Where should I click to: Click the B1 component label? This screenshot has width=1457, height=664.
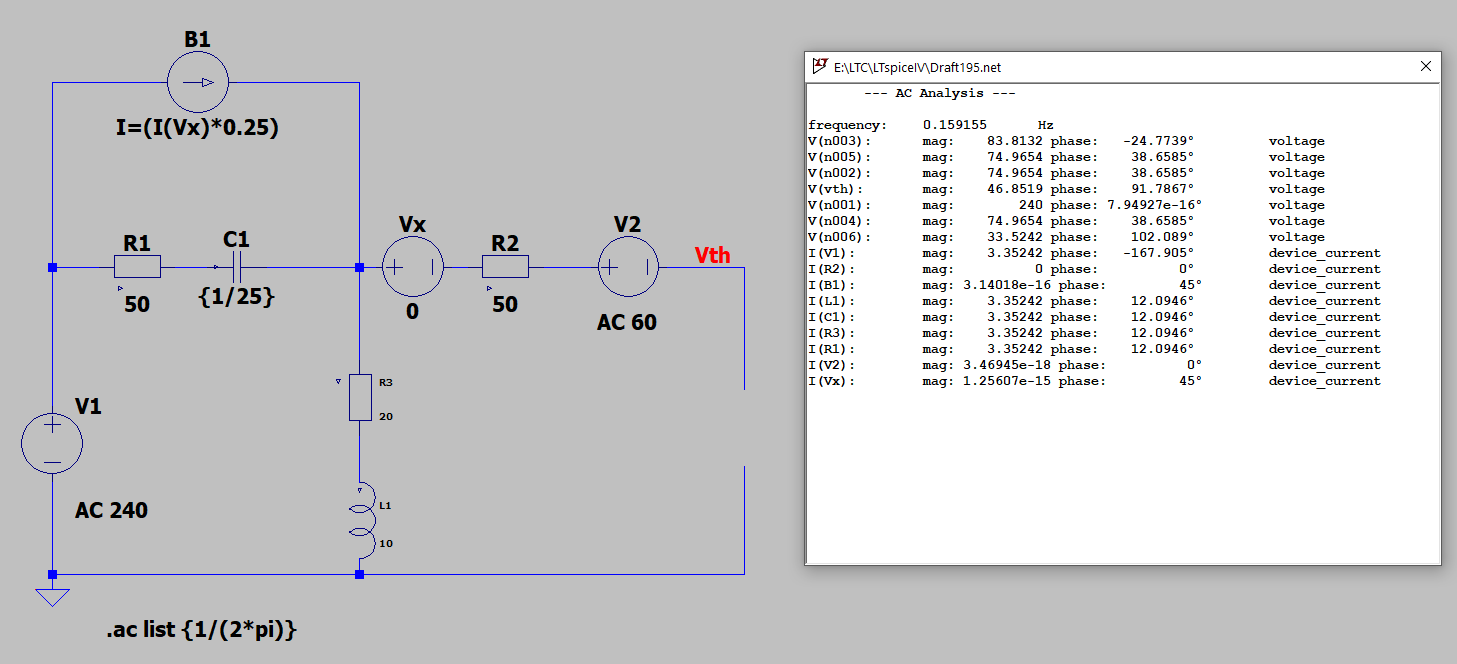pyautogui.click(x=197, y=39)
